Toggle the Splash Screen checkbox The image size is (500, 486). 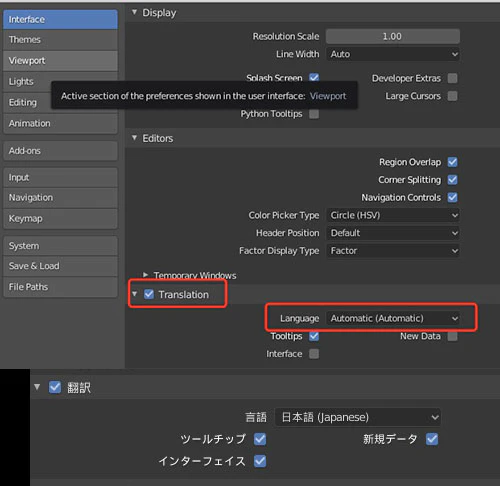click(314, 78)
